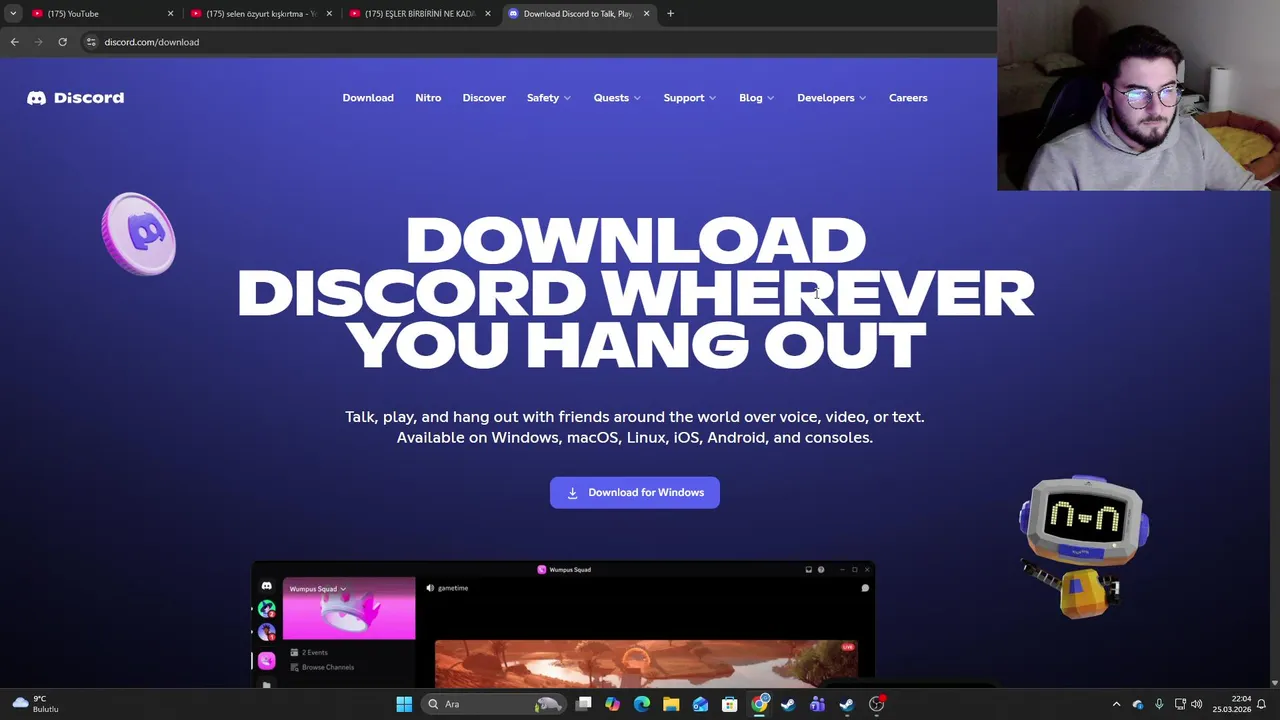Open the volume speaker icon in tray
Viewport: 1280px width, 720px height.
click(x=1197, y=704)
